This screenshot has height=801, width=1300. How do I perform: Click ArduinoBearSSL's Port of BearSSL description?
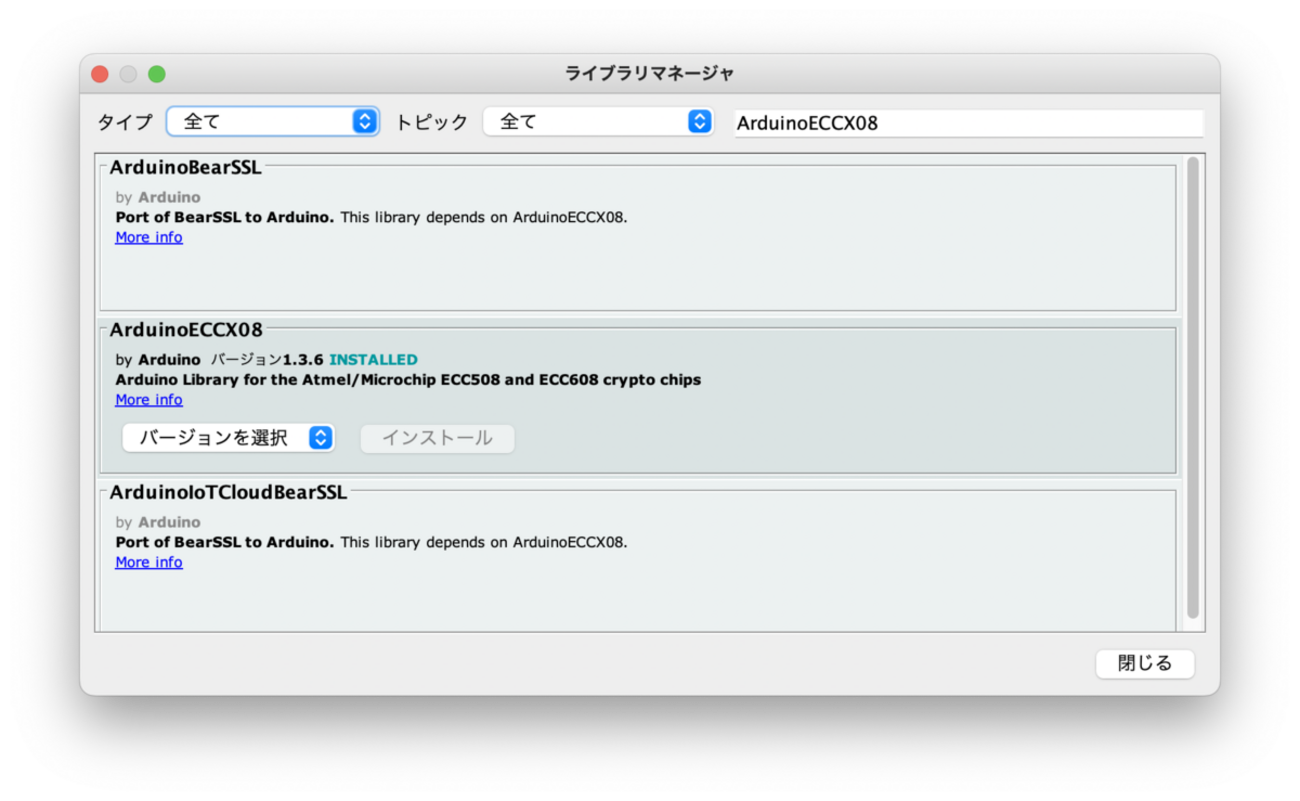tap(371, 217)
